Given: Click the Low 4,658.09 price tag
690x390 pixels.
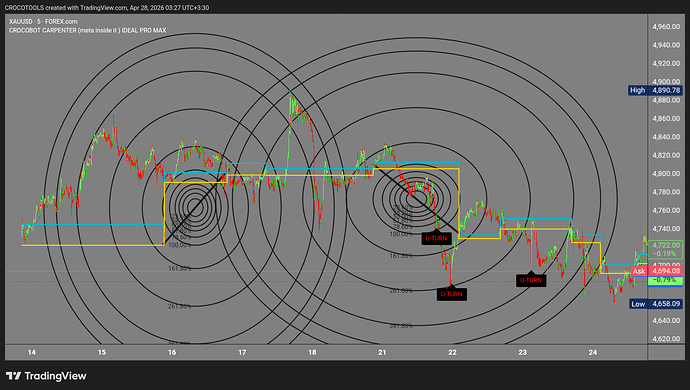Looking at the screenshot, I should pyautogui.click(x=655, y=304).
